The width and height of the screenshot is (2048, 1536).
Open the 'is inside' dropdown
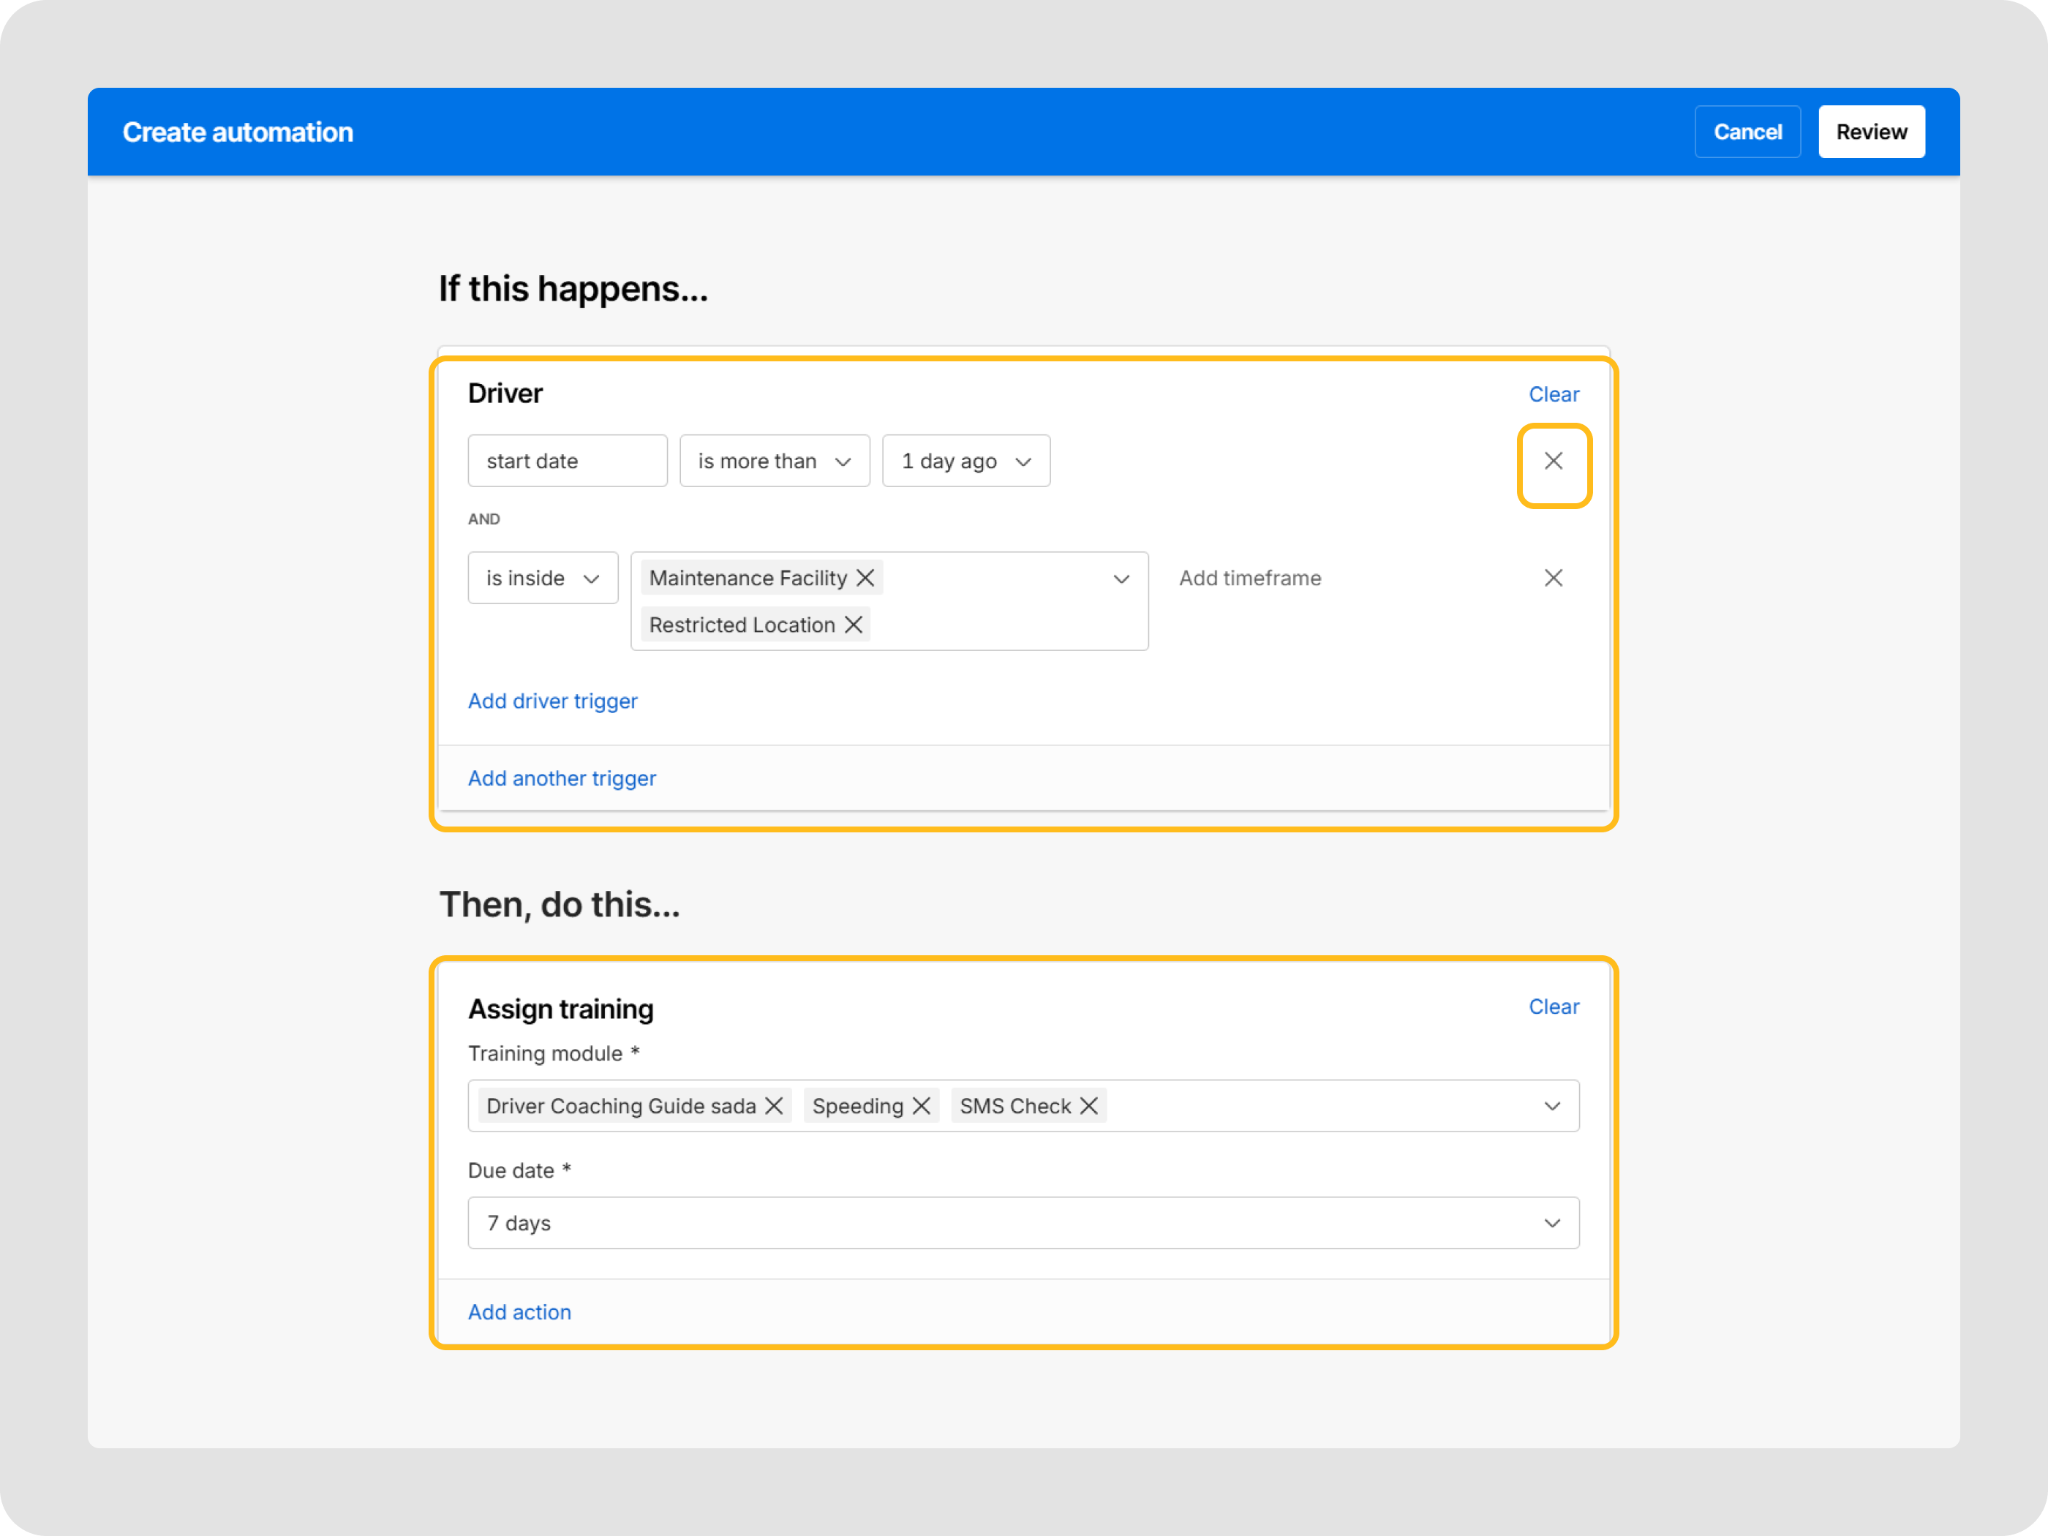pos(542,578)
